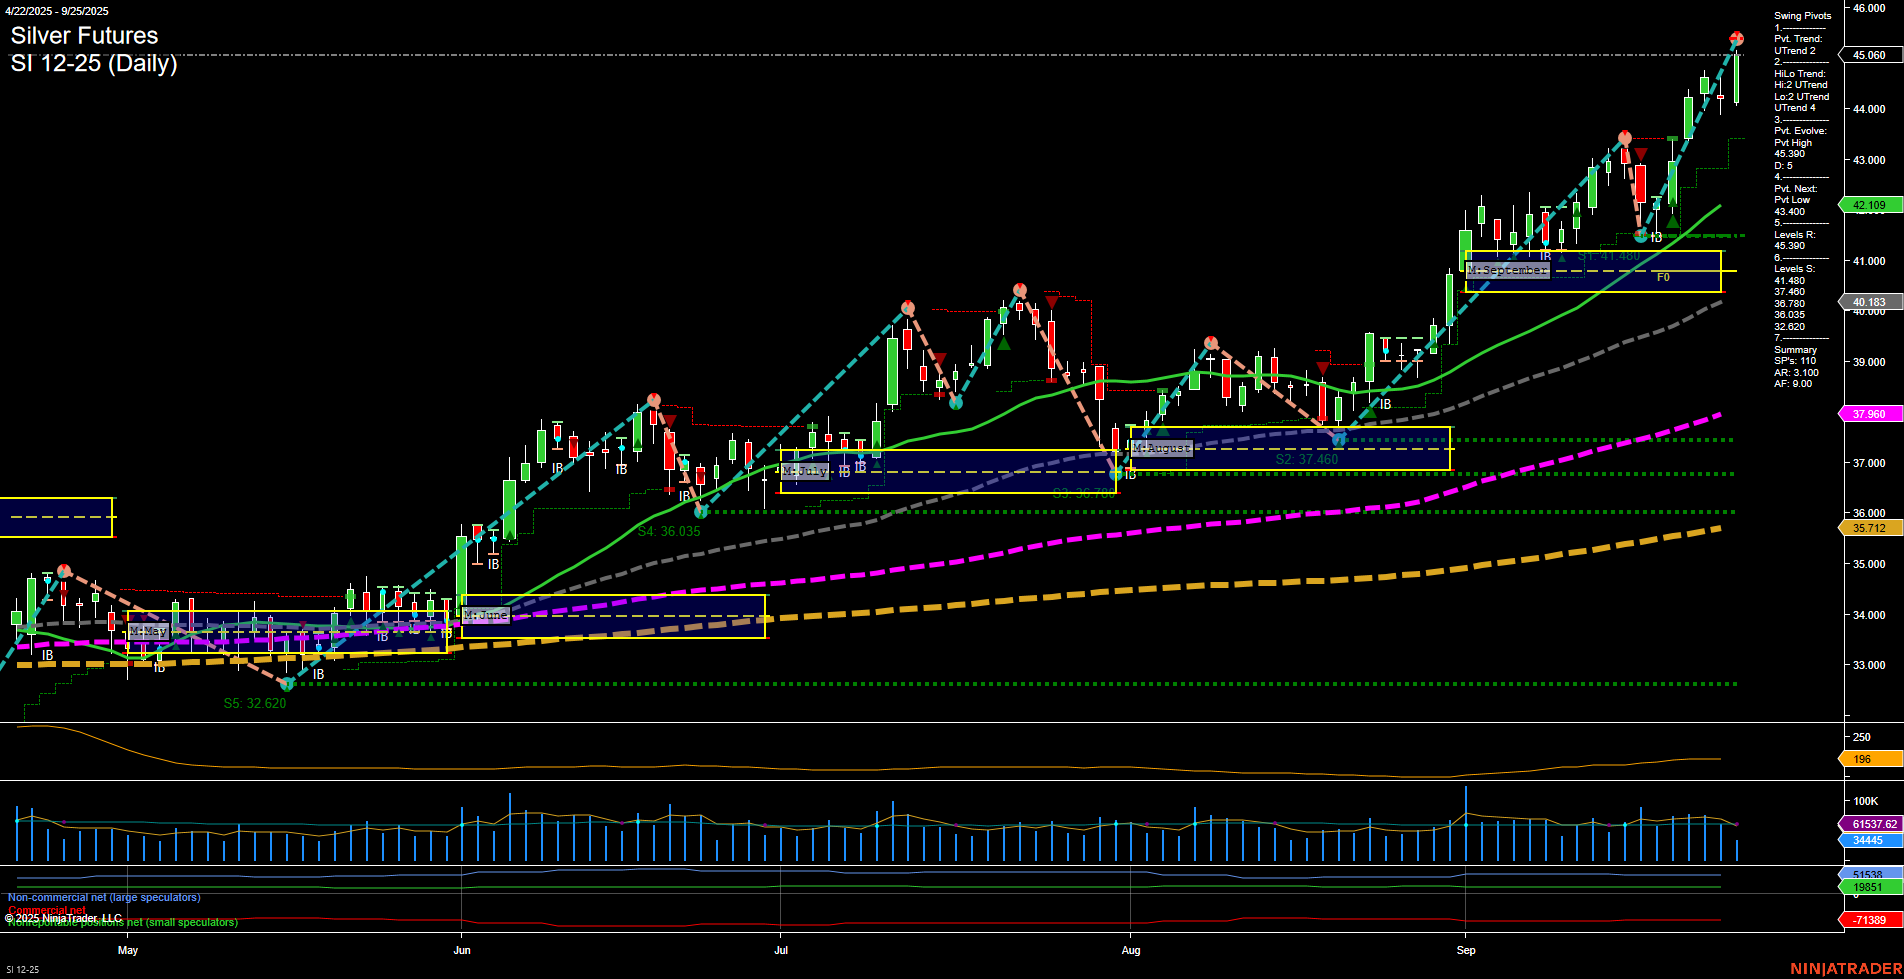The width and height of the screenshot is (1904, 979).
Task: Select the M-August pivot range label
Action: (1162, 448)
